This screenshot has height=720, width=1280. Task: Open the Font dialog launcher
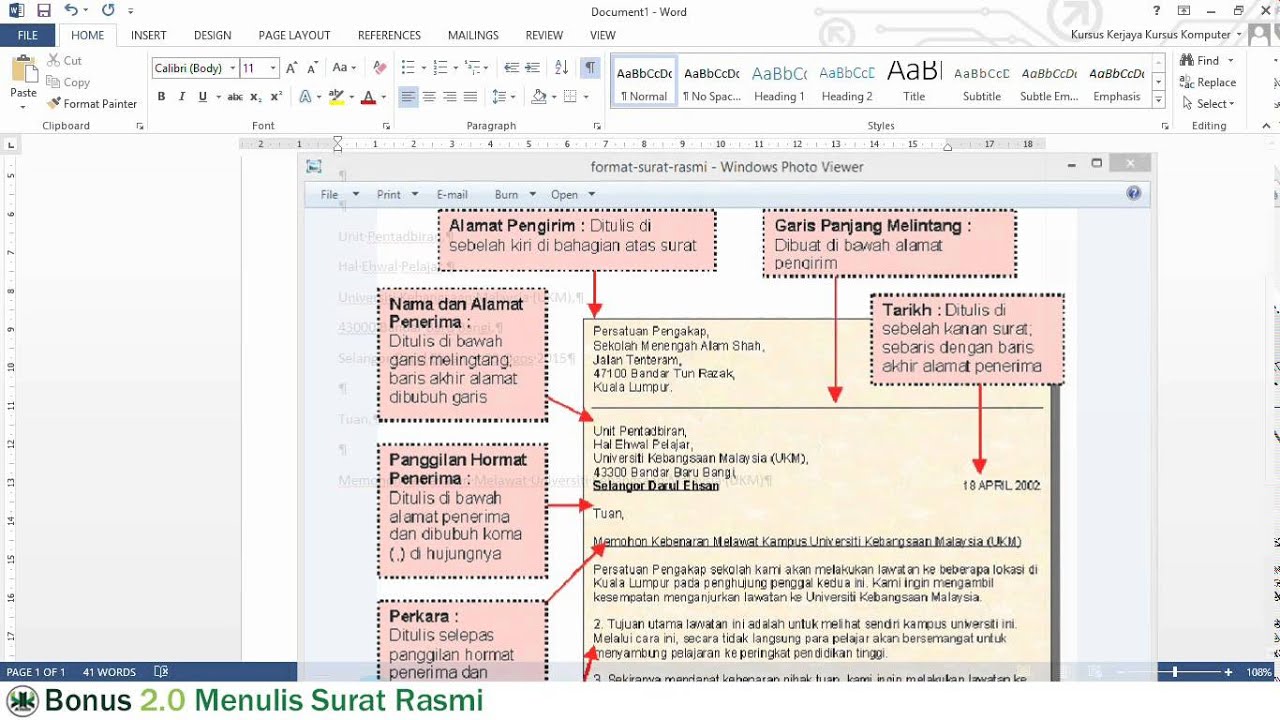point(386,126)
